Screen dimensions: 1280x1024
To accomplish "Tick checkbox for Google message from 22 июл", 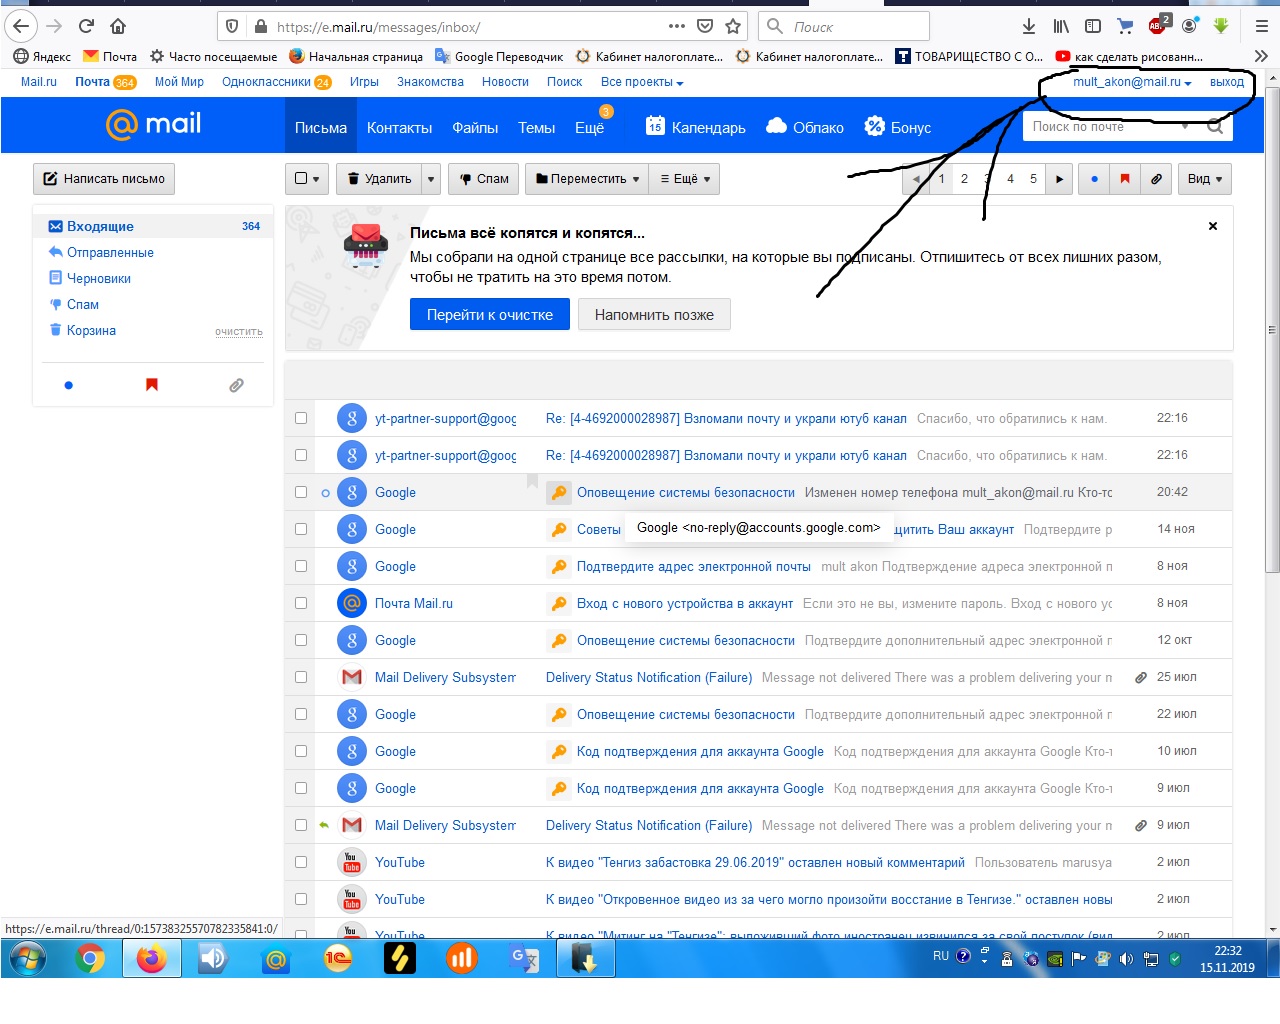I will (301, 714).
